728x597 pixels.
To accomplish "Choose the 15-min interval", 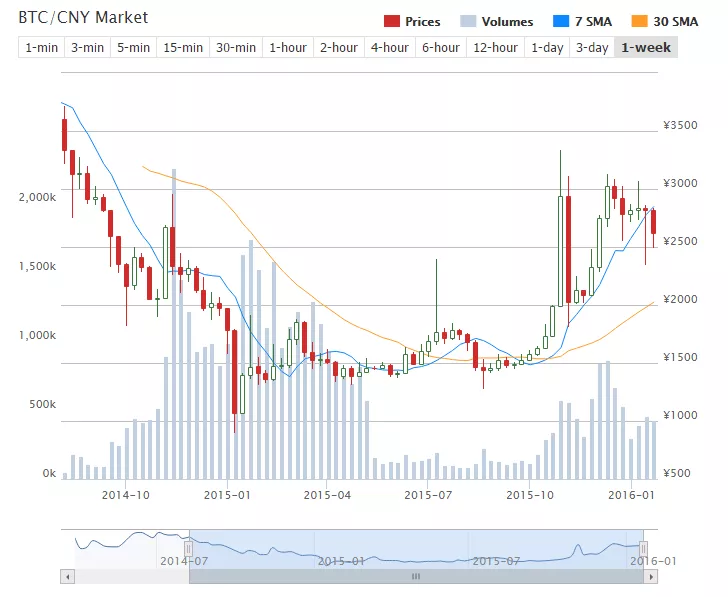I will click(x=183, y=47).
